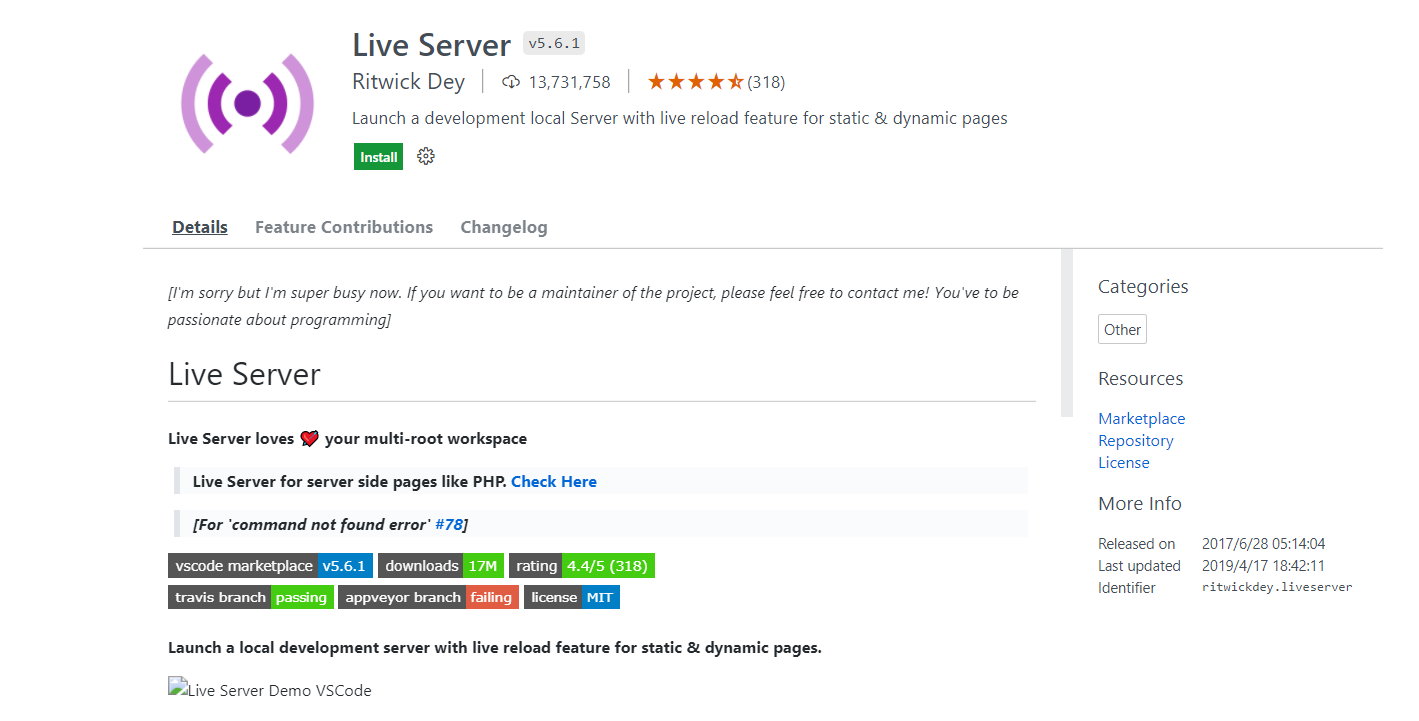Screen dimensions: 1419x721
Task: Click publisher name Ritwick Dey
Action: tap(408, 82)
